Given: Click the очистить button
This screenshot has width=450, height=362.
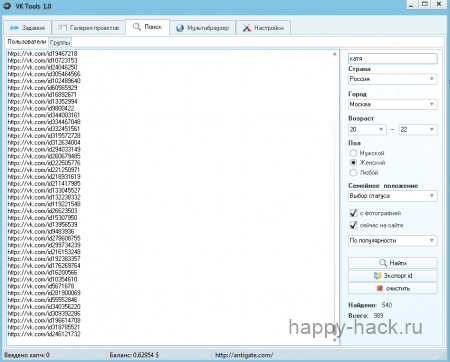Looking at the screenshot, I should pyautogui.click(x=393, y=288).
